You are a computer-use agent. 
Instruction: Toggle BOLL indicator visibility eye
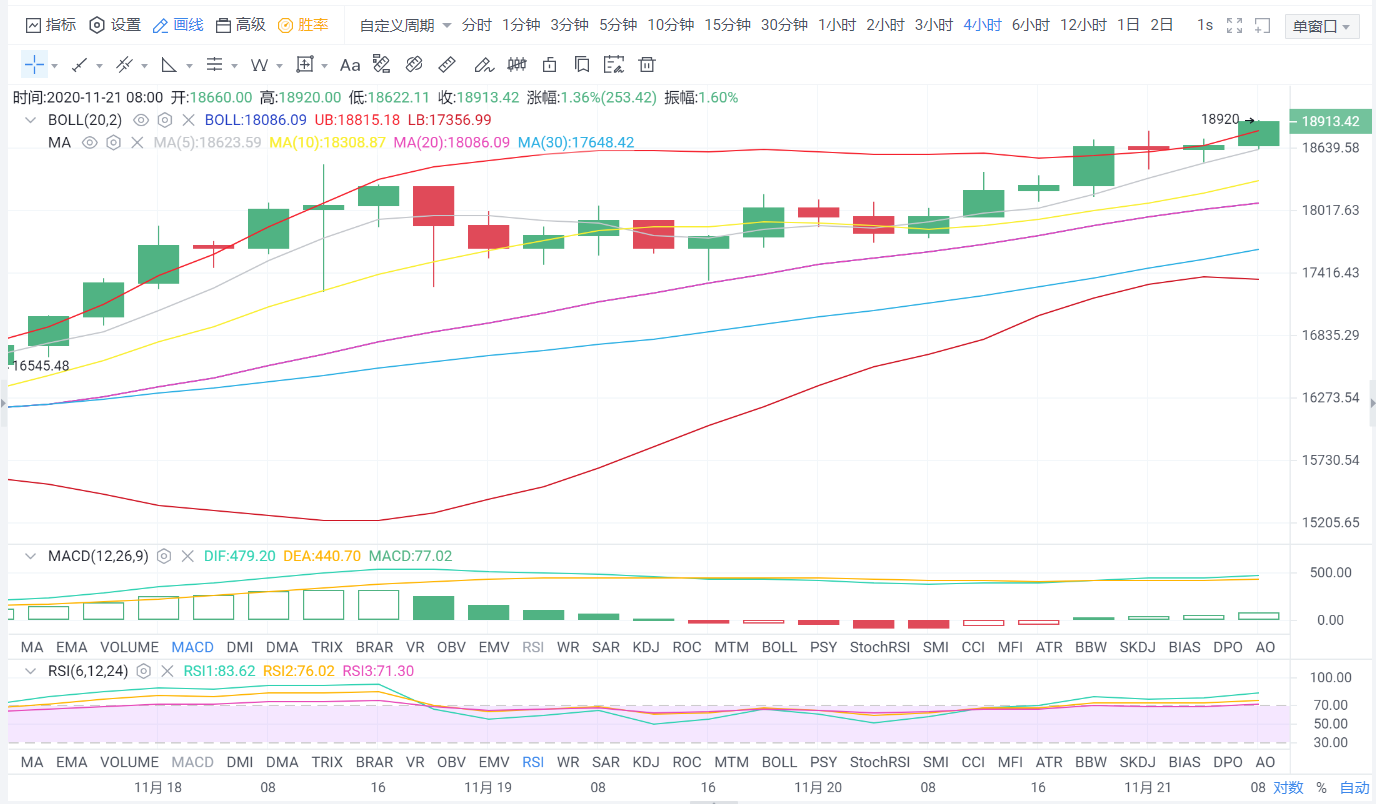(141, 120)
